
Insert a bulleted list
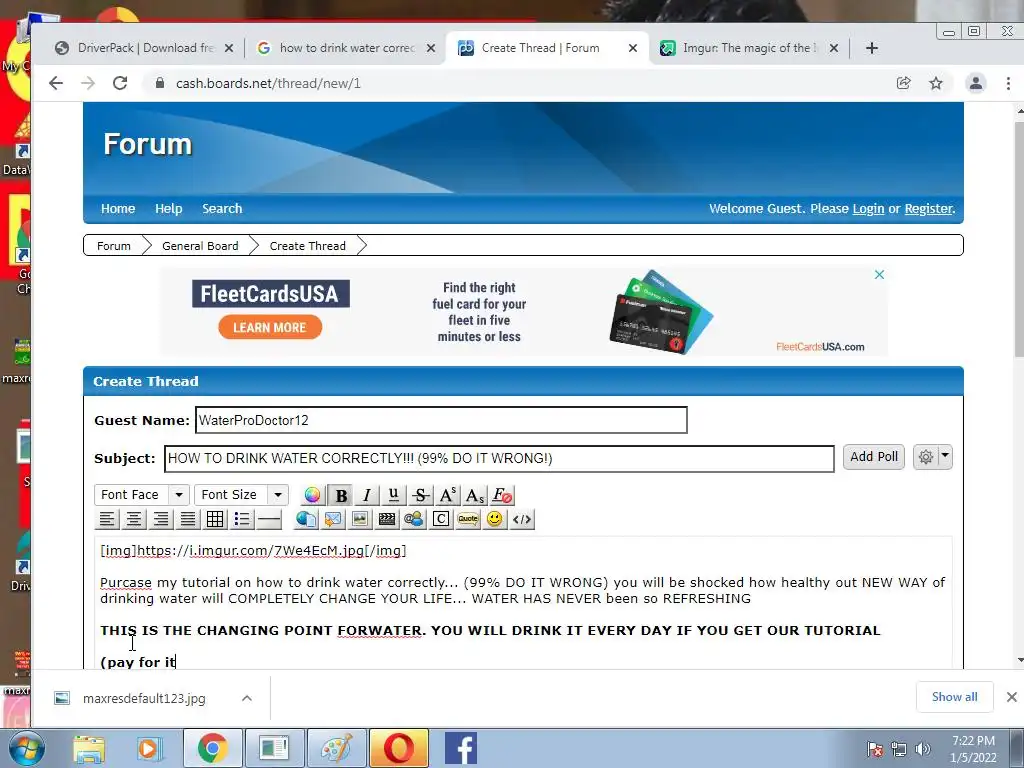(x=242, y=519)
